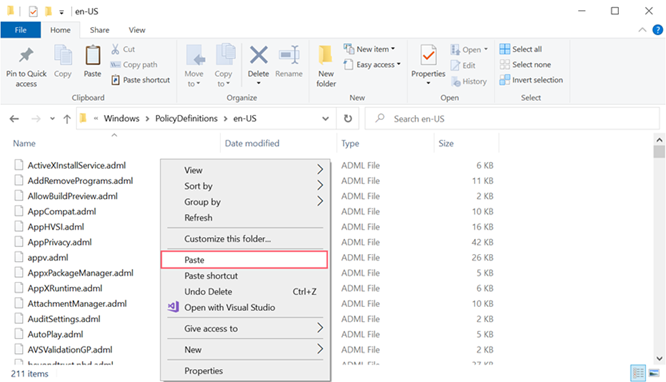
Task: Expand address bar history chevron
Action: point(325,119)
